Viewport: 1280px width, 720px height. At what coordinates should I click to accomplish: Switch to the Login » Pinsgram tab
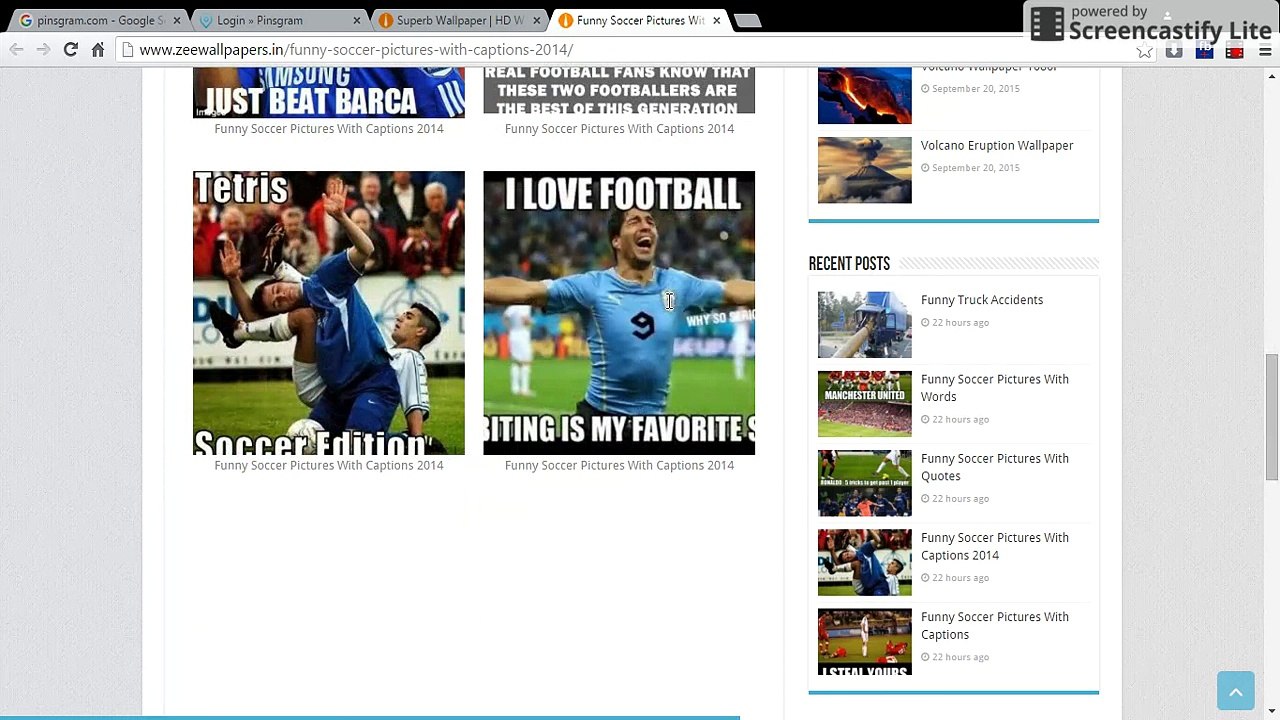(276, 20)
